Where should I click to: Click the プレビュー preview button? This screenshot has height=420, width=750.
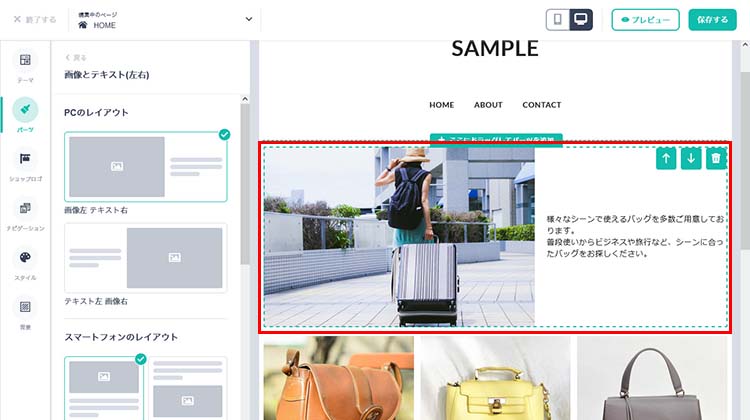tap(645, 20)
